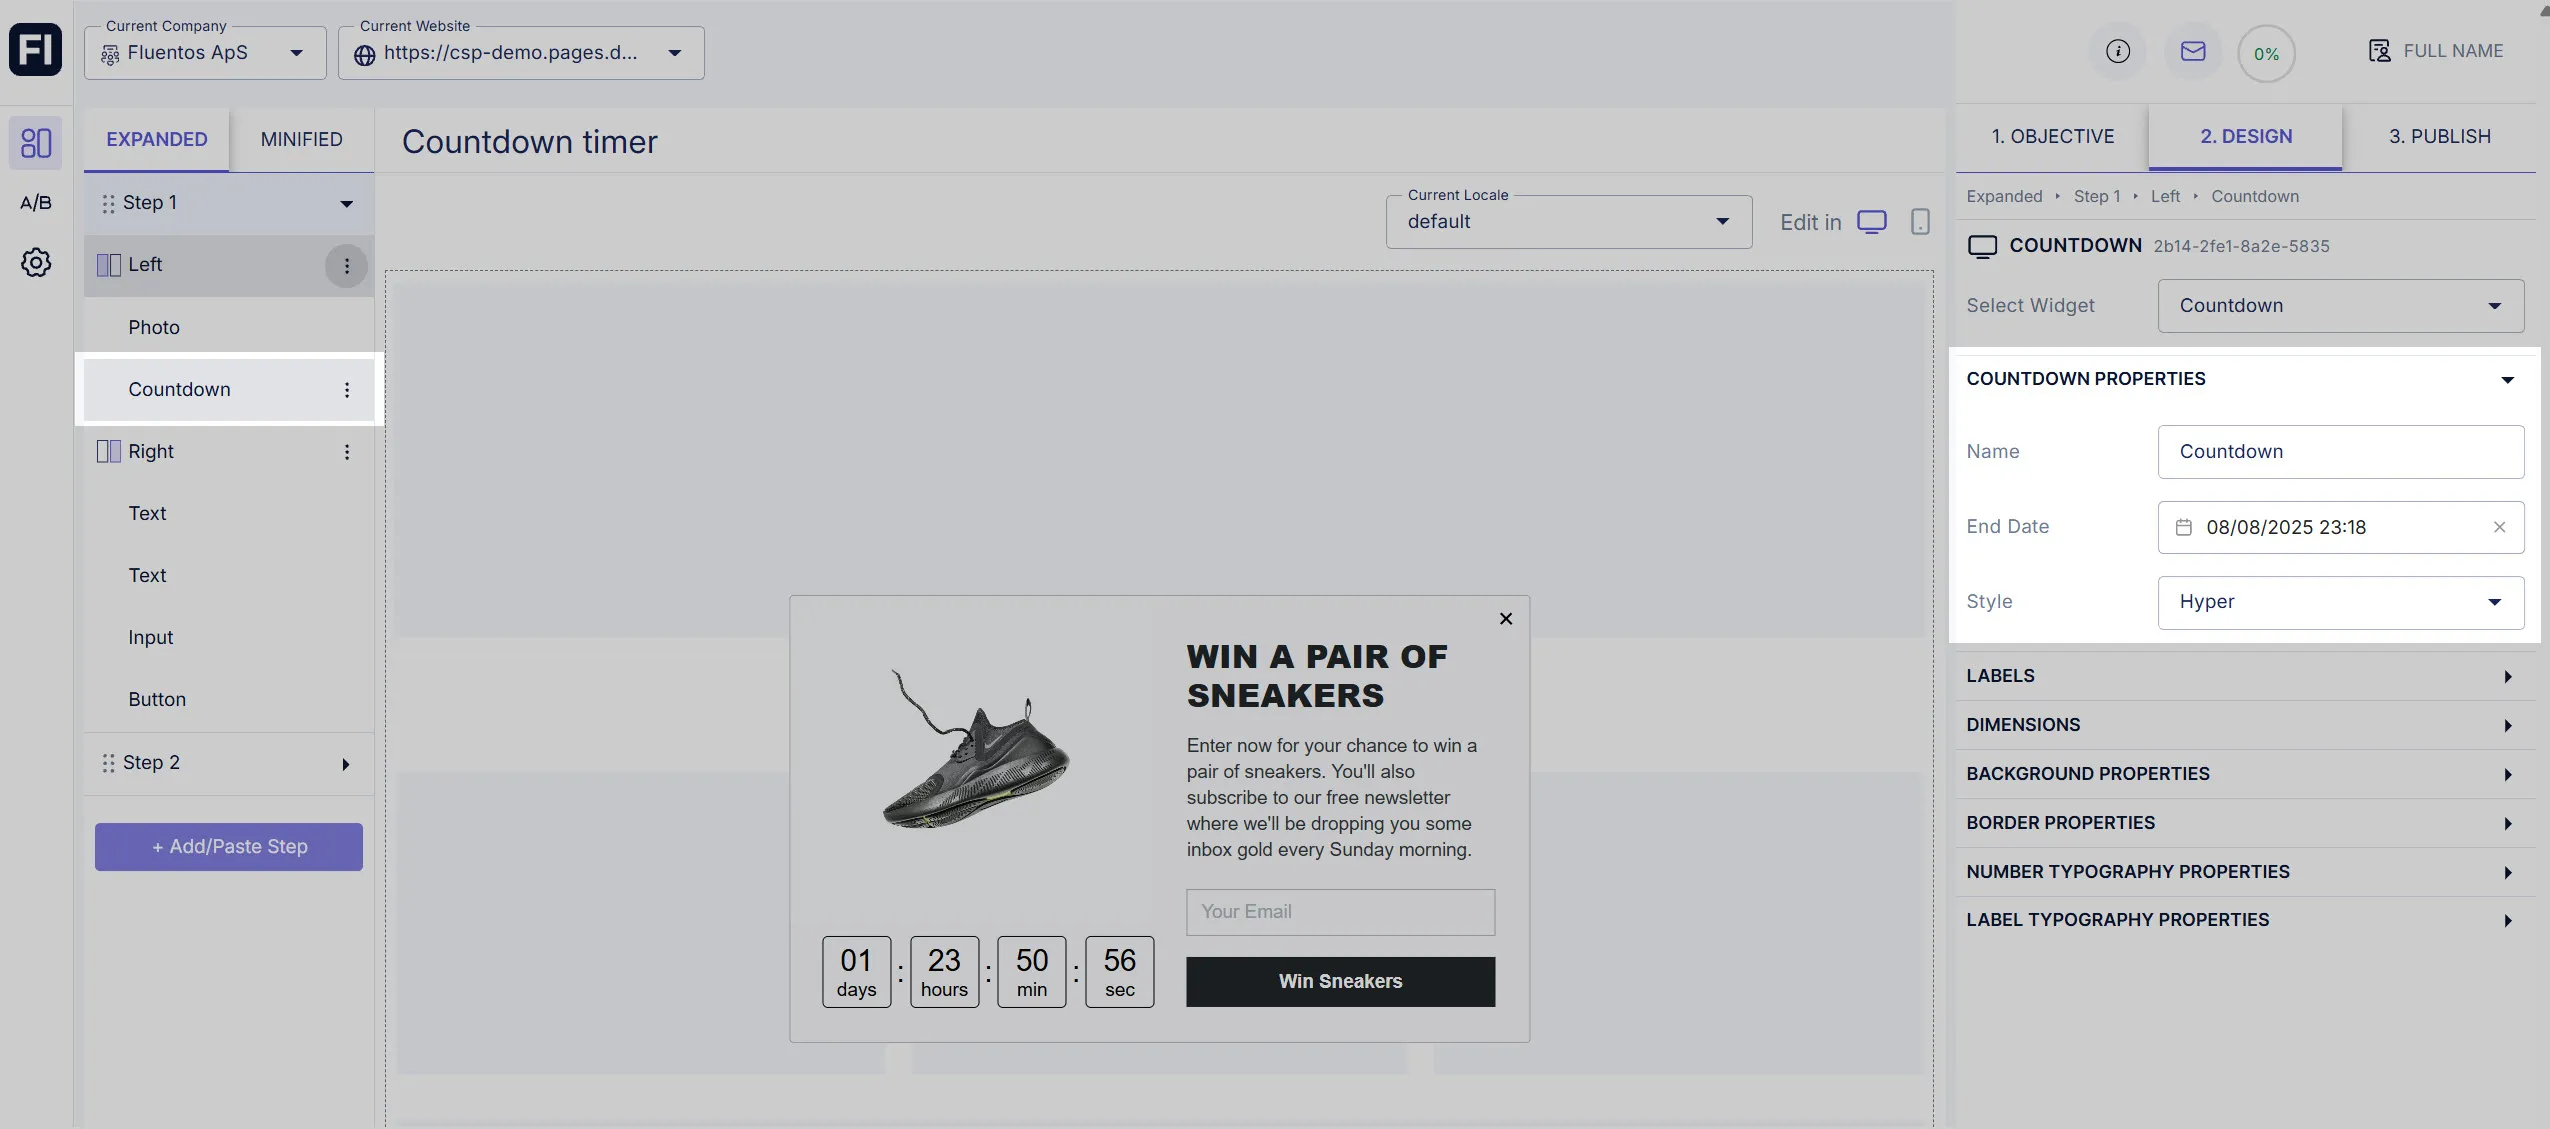Clear the End Date value
The height and width of the screenshot is (1129, 2550).
[x=2499, y=527]
